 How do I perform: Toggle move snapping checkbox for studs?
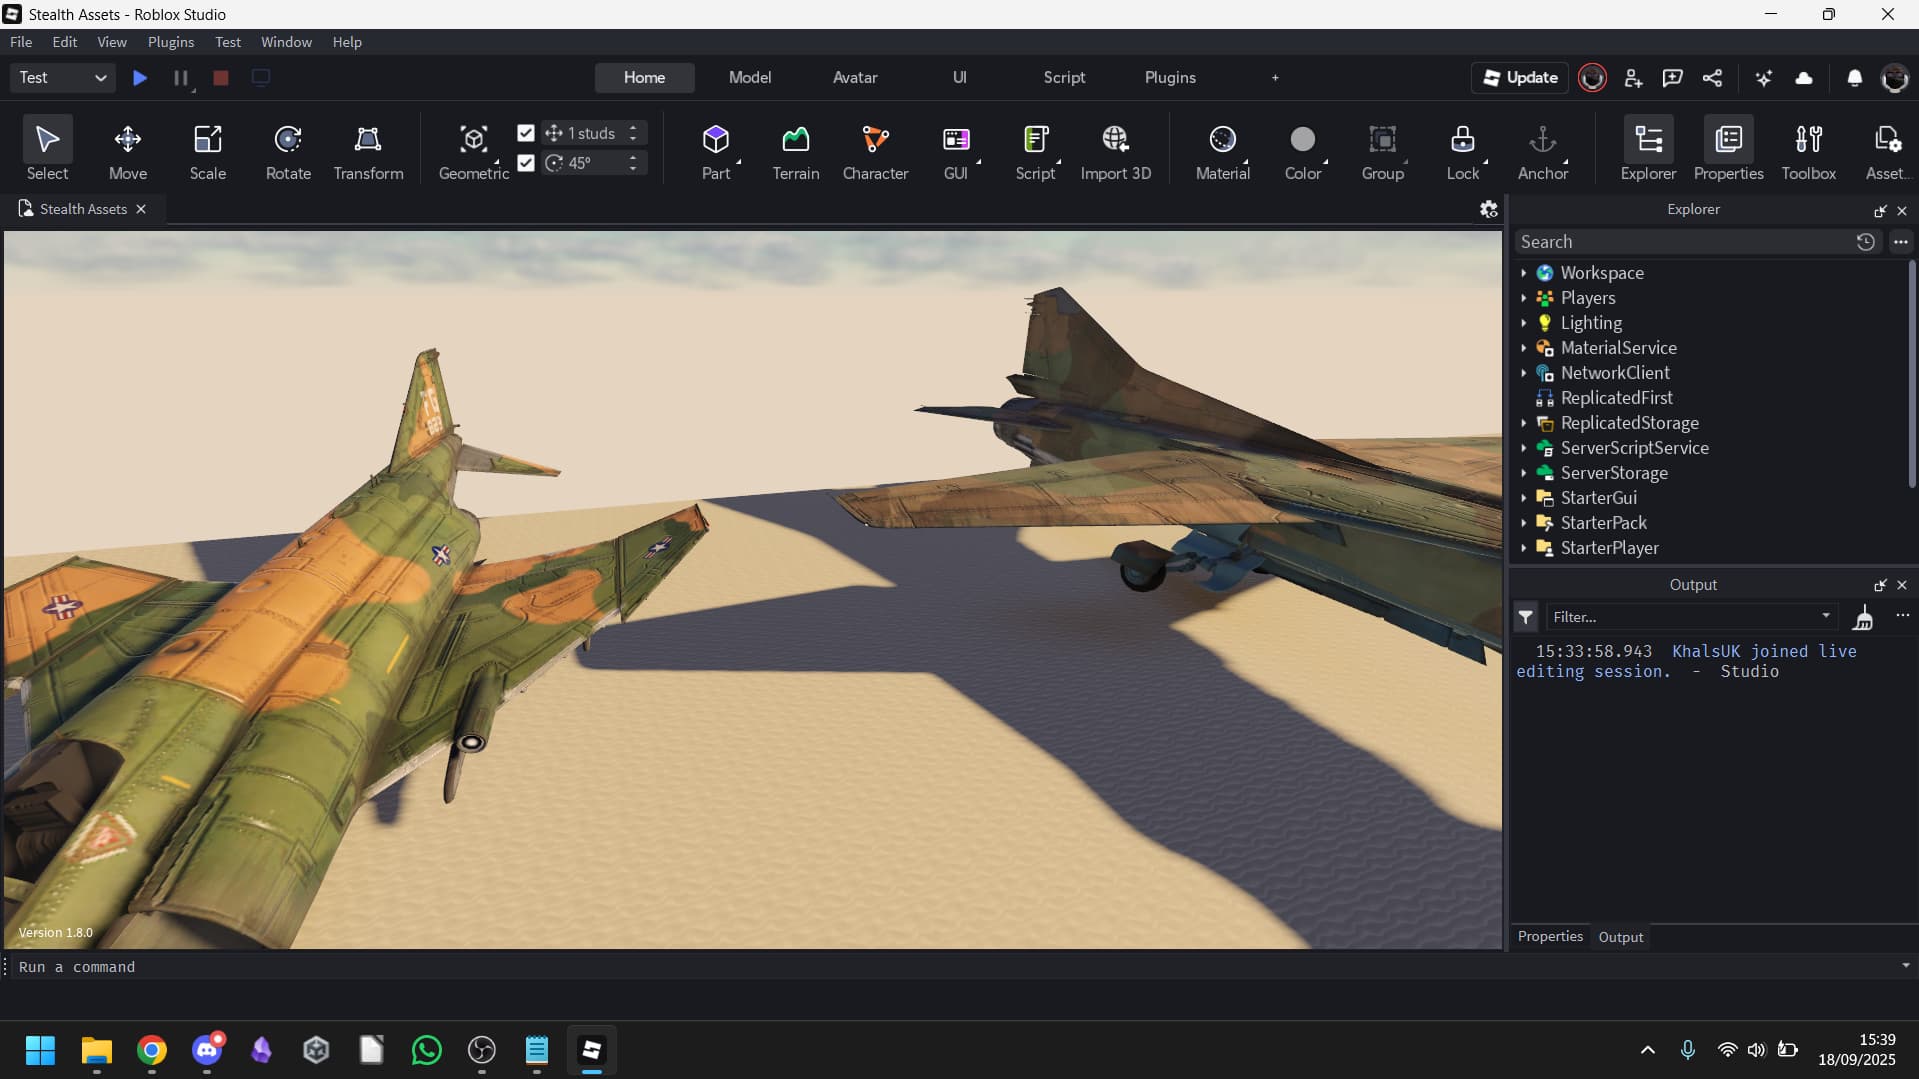pos(526,133)
